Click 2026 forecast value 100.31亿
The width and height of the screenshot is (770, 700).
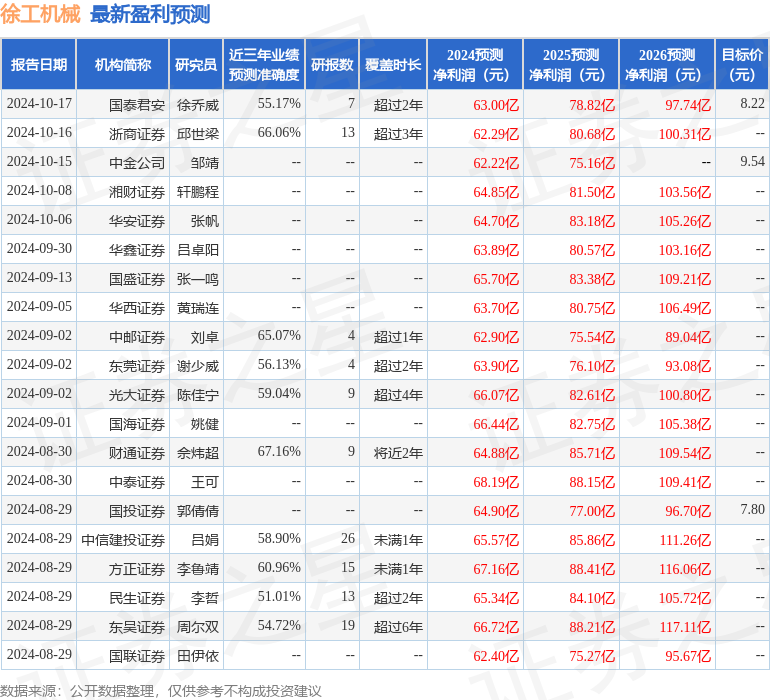[x=685, y=134]
